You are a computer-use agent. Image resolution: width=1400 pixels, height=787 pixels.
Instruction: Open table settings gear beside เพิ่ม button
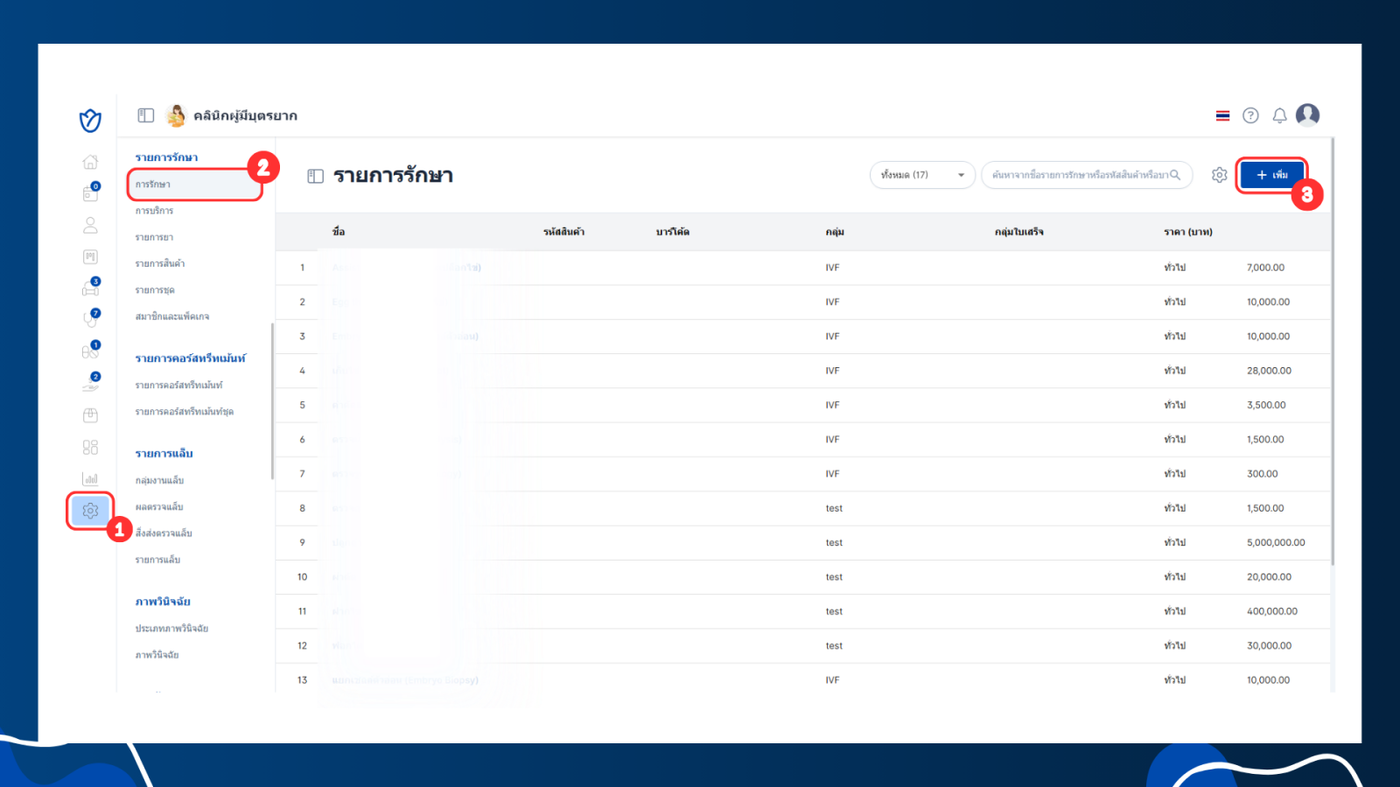tap(1219, 175)
